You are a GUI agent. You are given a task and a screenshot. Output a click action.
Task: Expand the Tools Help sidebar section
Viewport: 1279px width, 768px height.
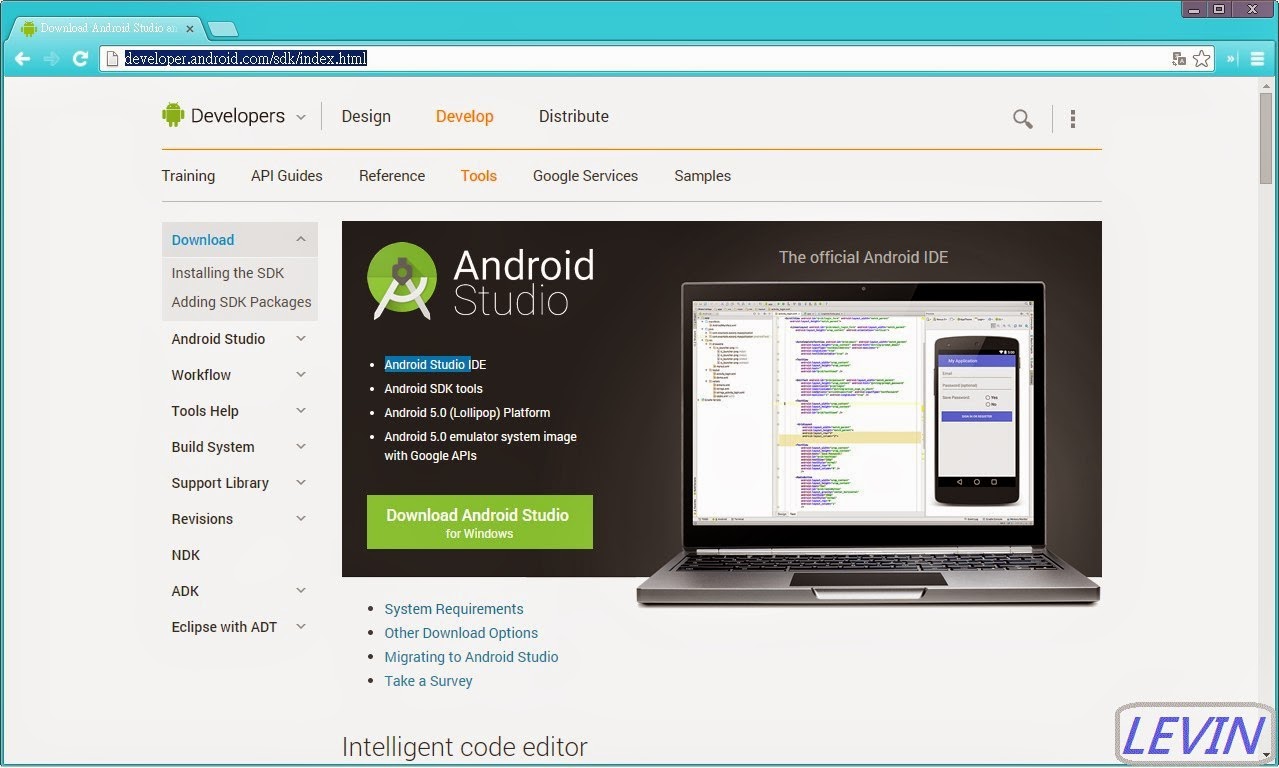point(301,411)
